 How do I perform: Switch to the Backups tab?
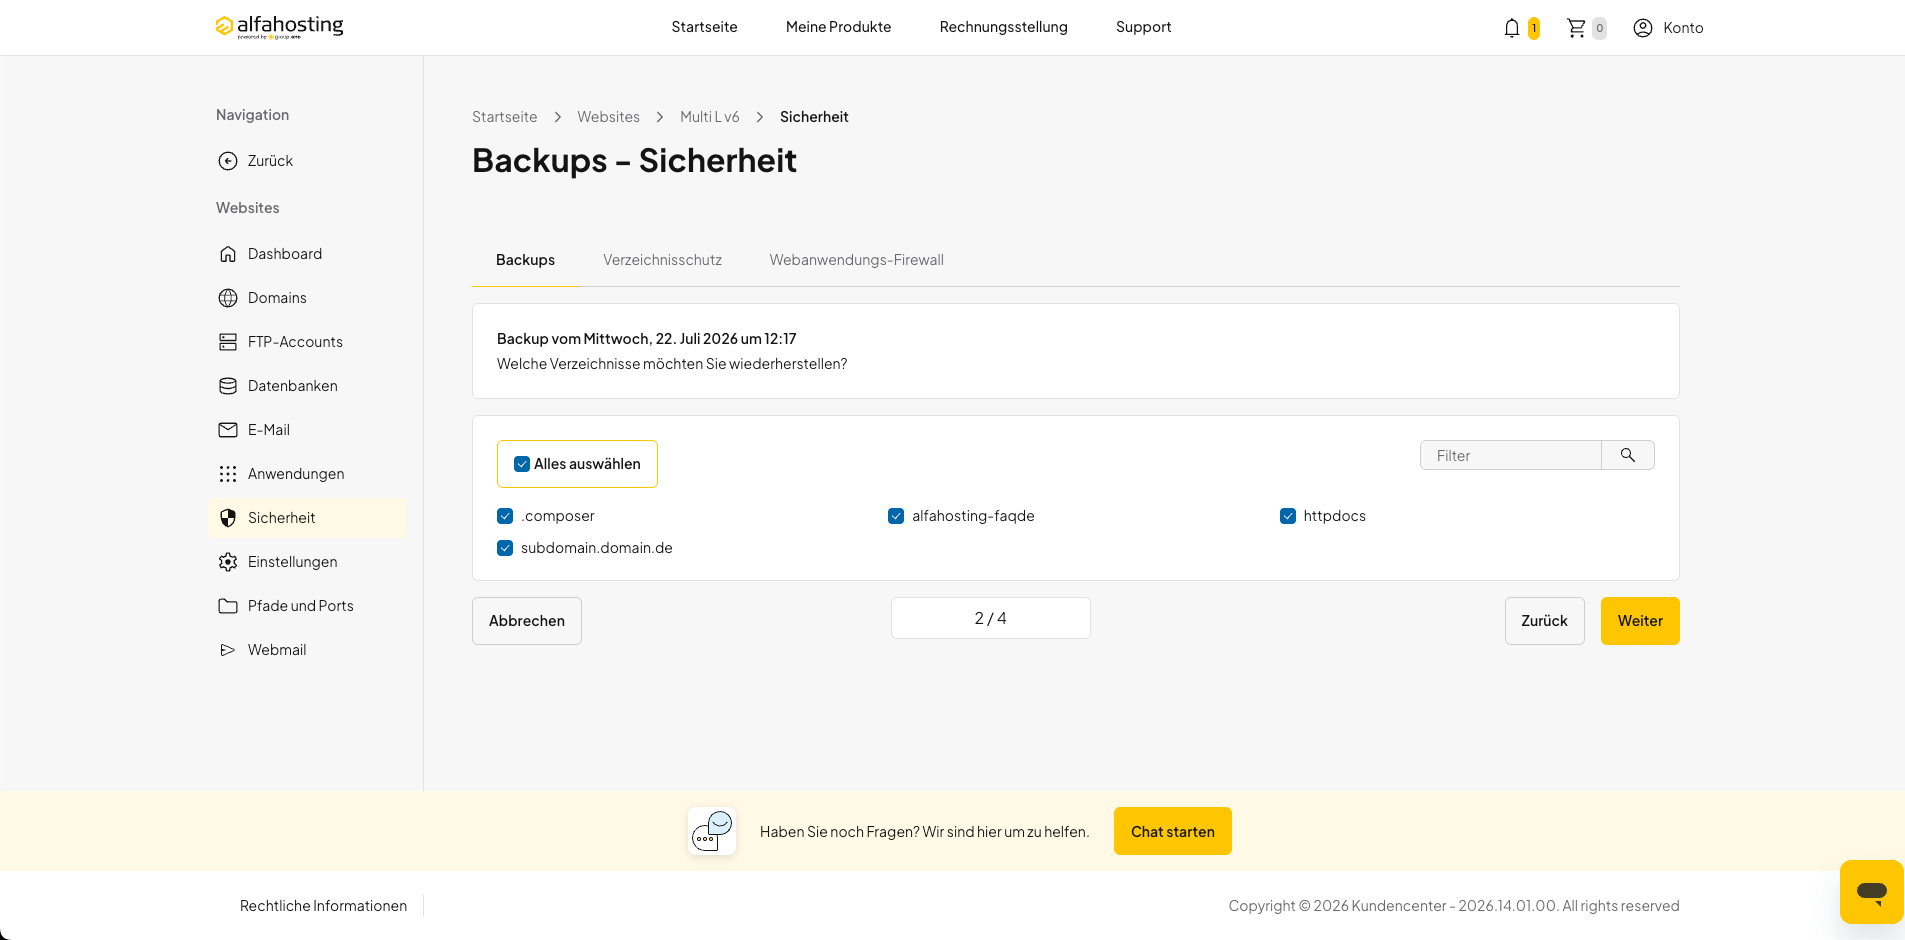coord(525,260)
